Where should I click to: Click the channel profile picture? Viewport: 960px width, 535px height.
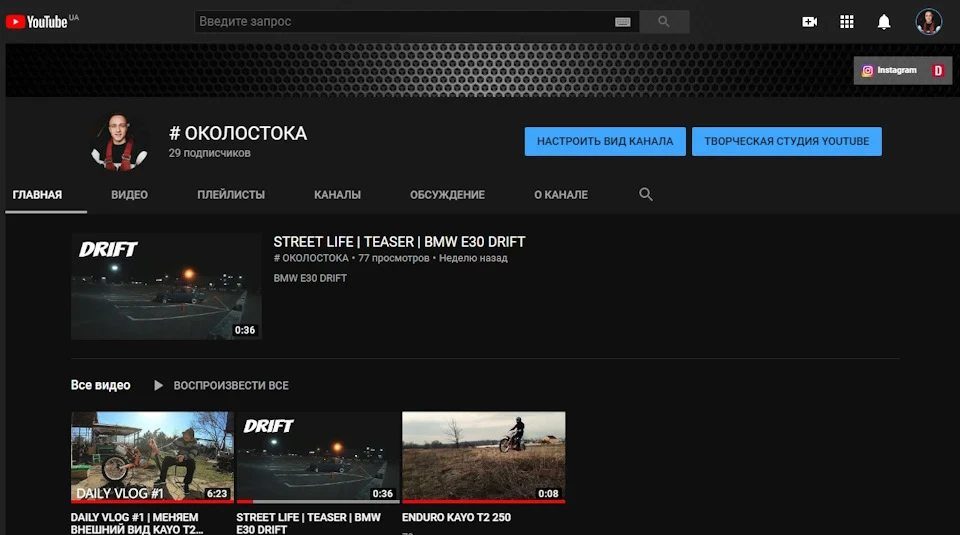[x=119, y=142]
